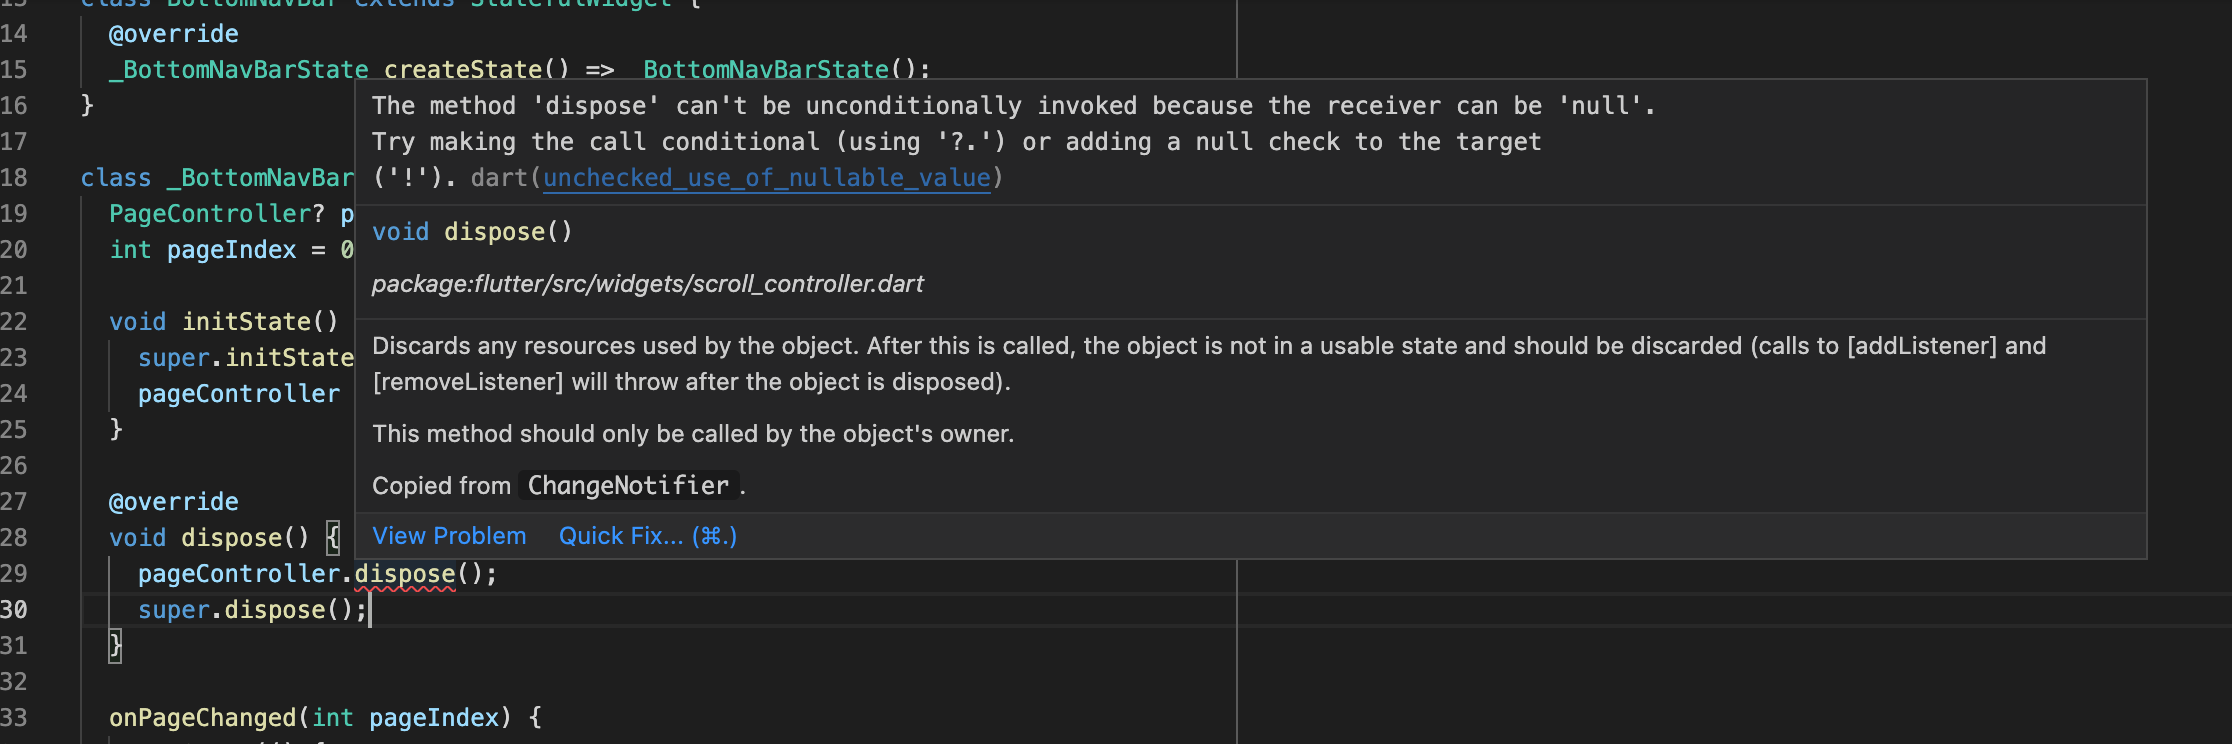Click 'void initState()' on line 22

click(x=224, y=322)
